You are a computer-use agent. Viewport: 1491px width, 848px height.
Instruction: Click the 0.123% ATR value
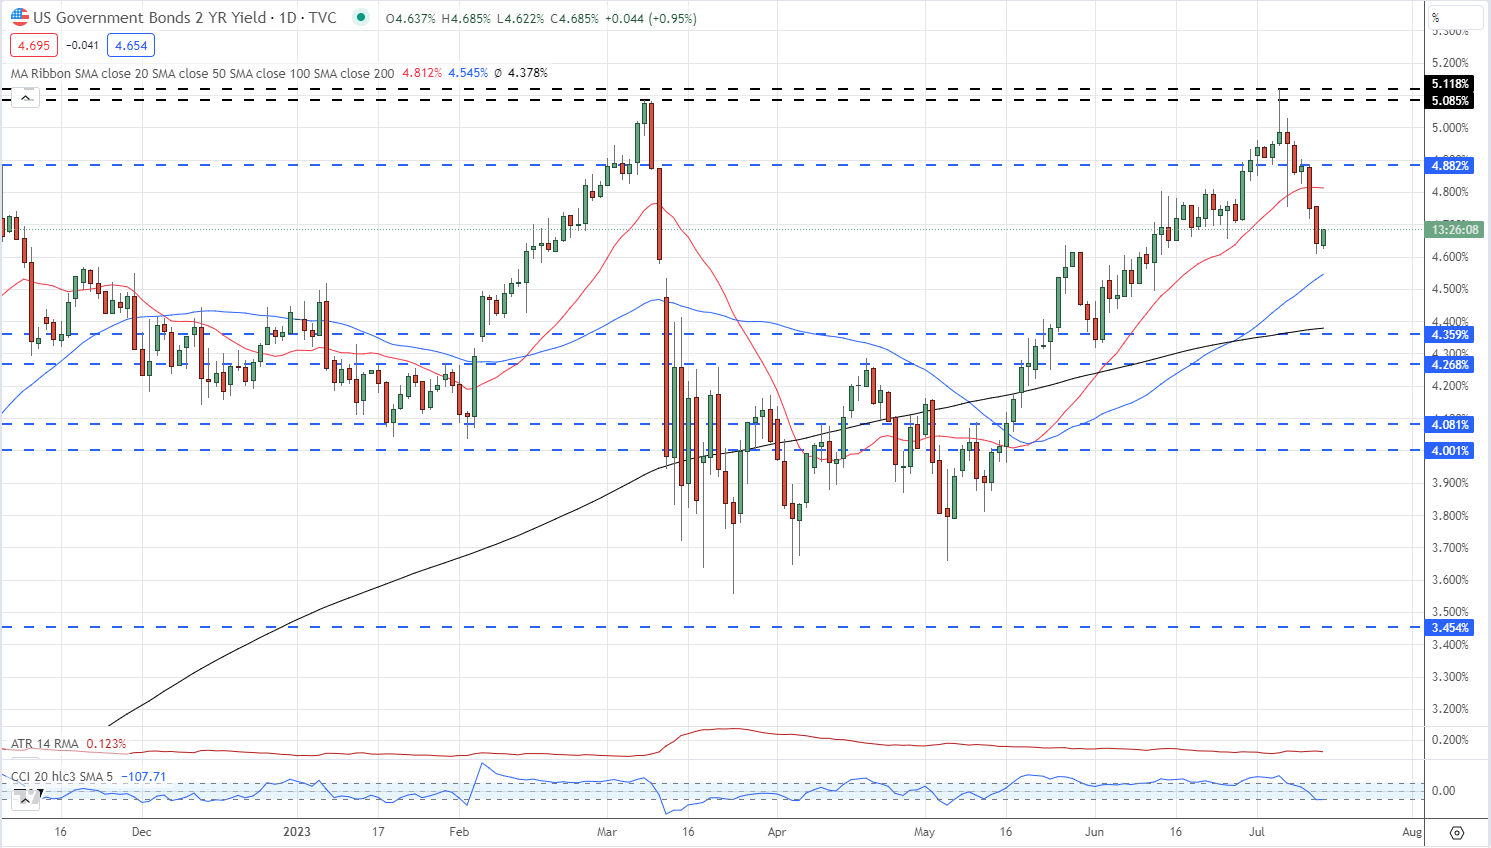pyautogui.click(x=106, y=744)
